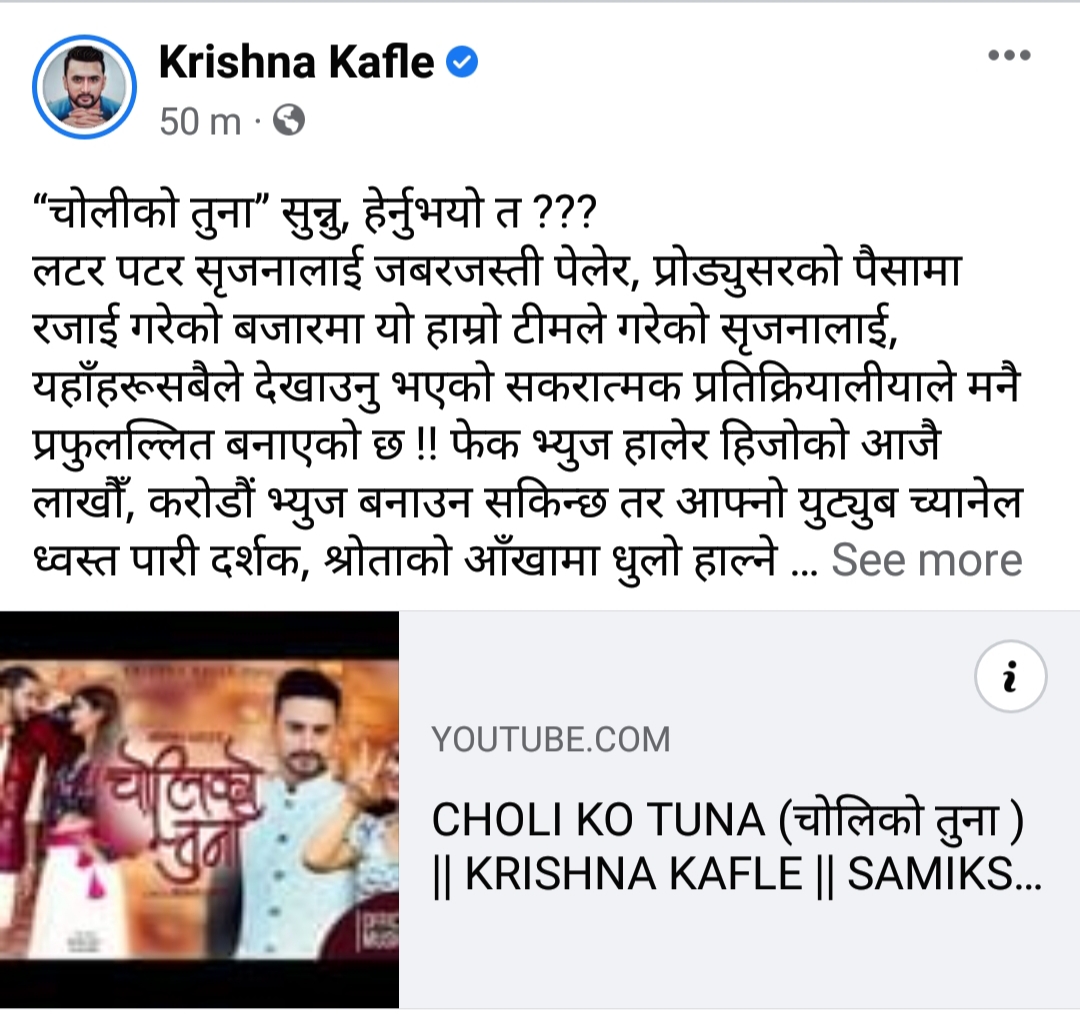Viewport: 1080px width, 1014px height.
Task: Click the public globe privacy icon
Action: click(x=289, y=121)
